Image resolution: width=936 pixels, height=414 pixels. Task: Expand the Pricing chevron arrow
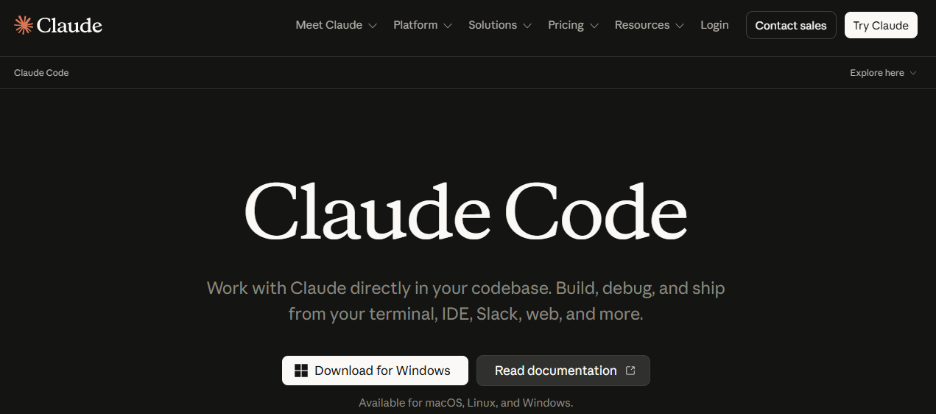pos(594,26)
